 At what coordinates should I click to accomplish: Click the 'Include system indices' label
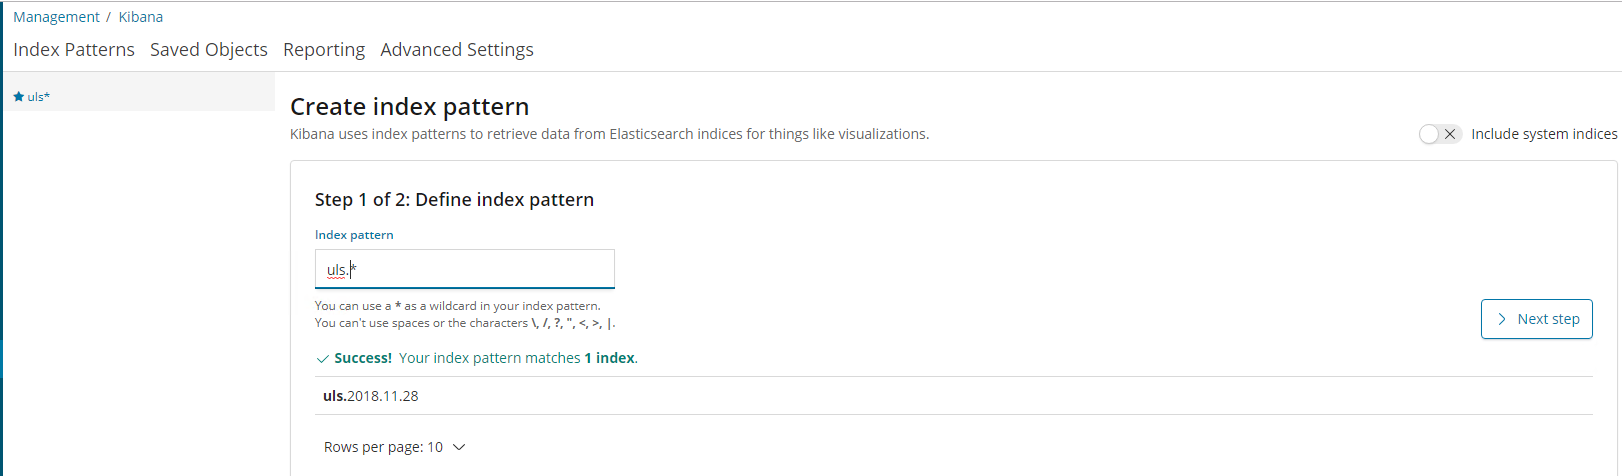[1543, 134]
